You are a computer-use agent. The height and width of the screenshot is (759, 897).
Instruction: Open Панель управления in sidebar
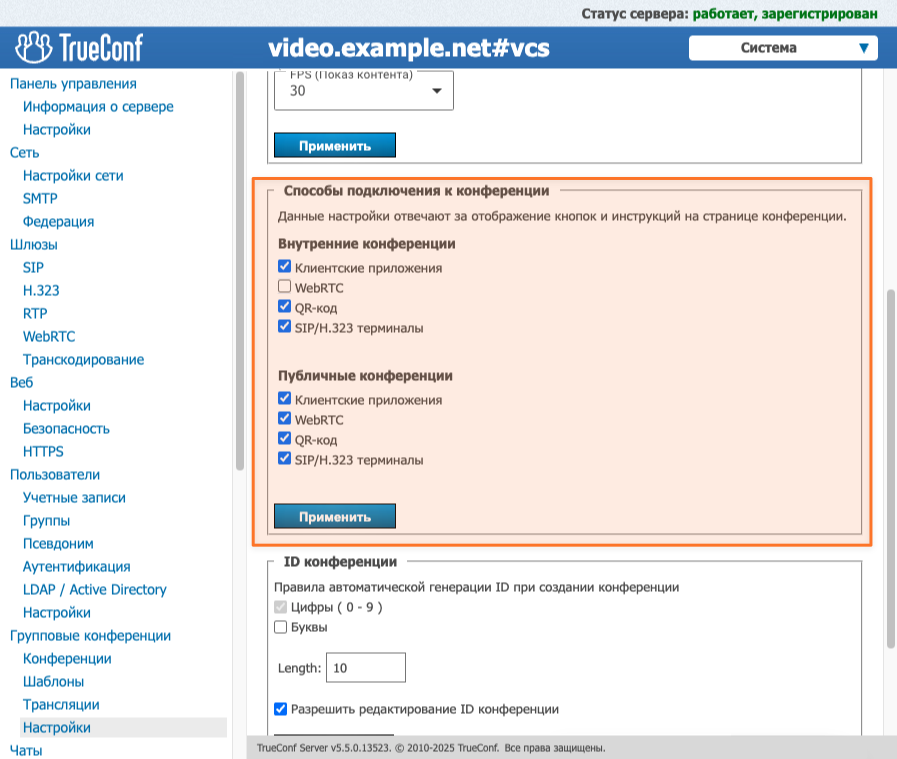[x=73, y=84]
